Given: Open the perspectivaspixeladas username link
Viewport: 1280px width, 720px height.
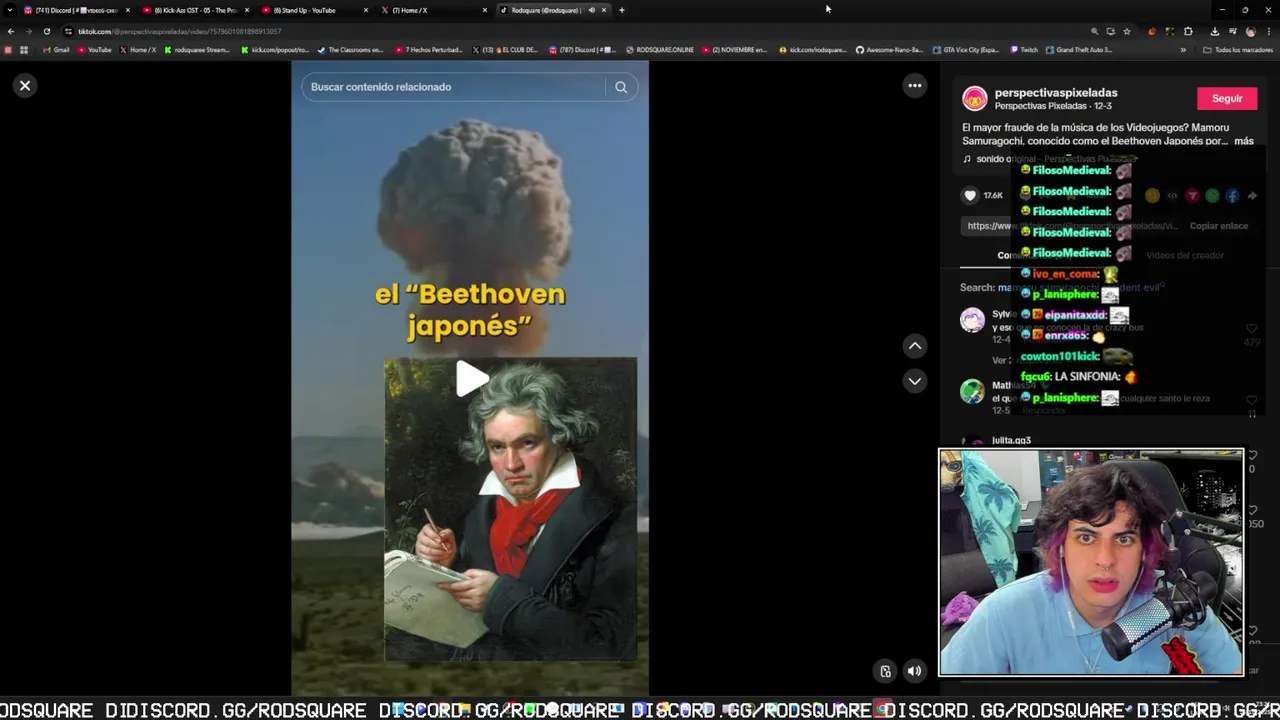Looking at the screenshot, I should [1056, 93].
